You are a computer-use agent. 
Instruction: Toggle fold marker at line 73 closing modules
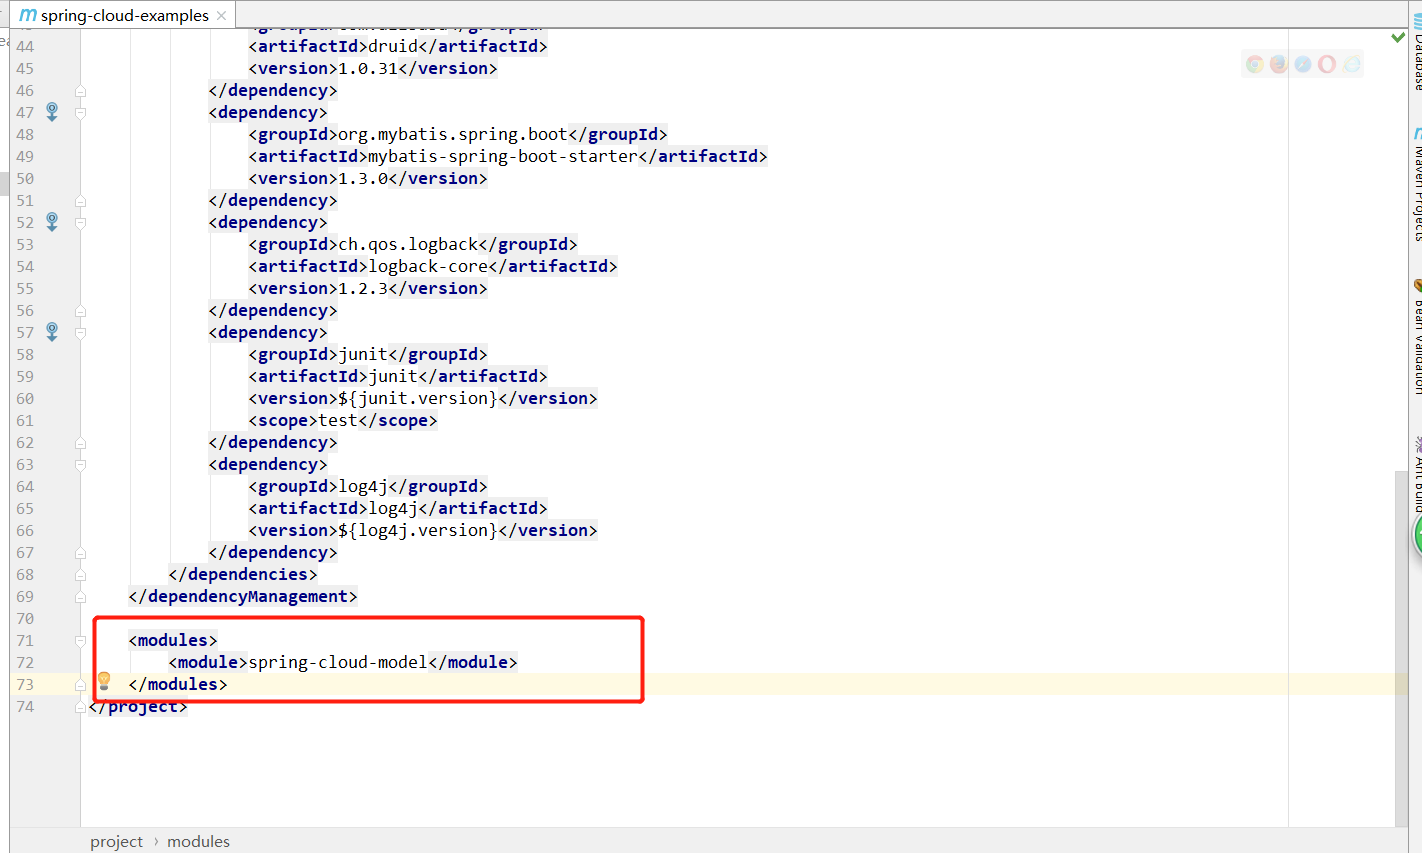point(80,685)
